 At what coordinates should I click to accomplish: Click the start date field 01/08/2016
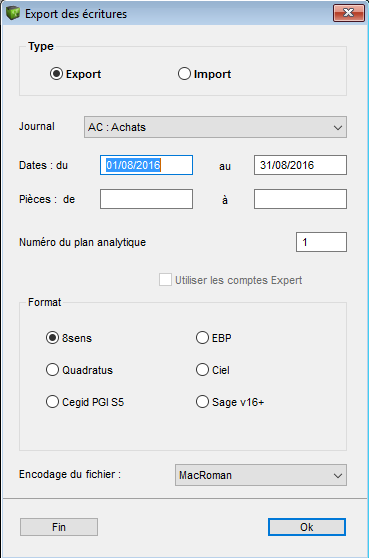[x=146, y=165]
